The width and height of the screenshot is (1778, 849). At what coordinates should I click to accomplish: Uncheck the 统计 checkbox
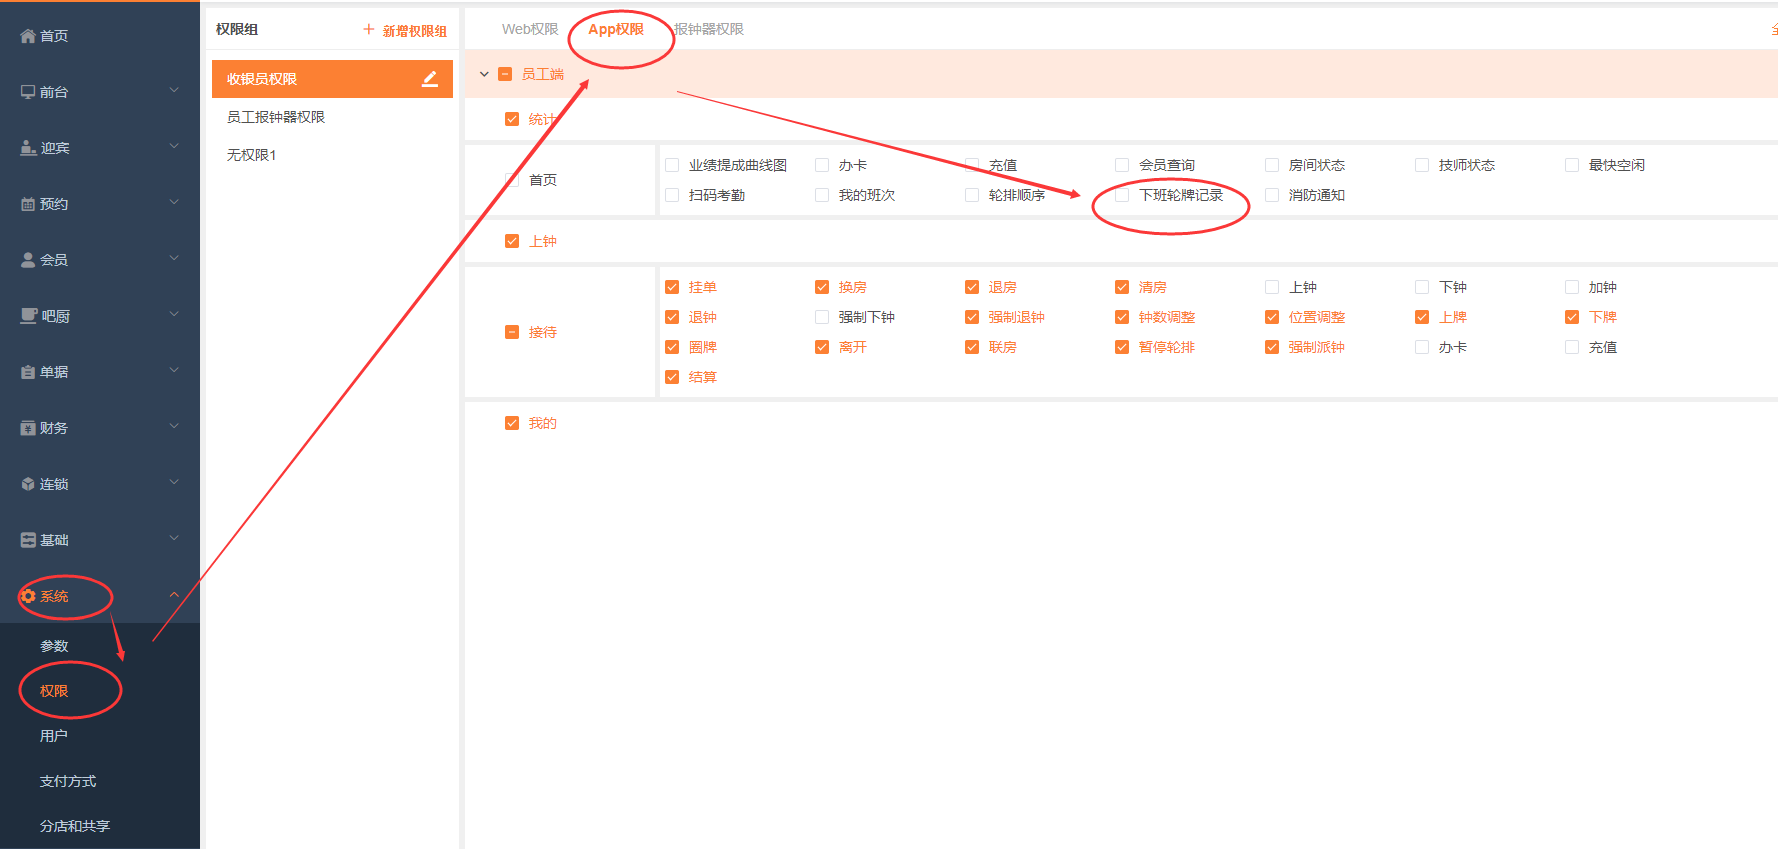[x=512, y=119]
